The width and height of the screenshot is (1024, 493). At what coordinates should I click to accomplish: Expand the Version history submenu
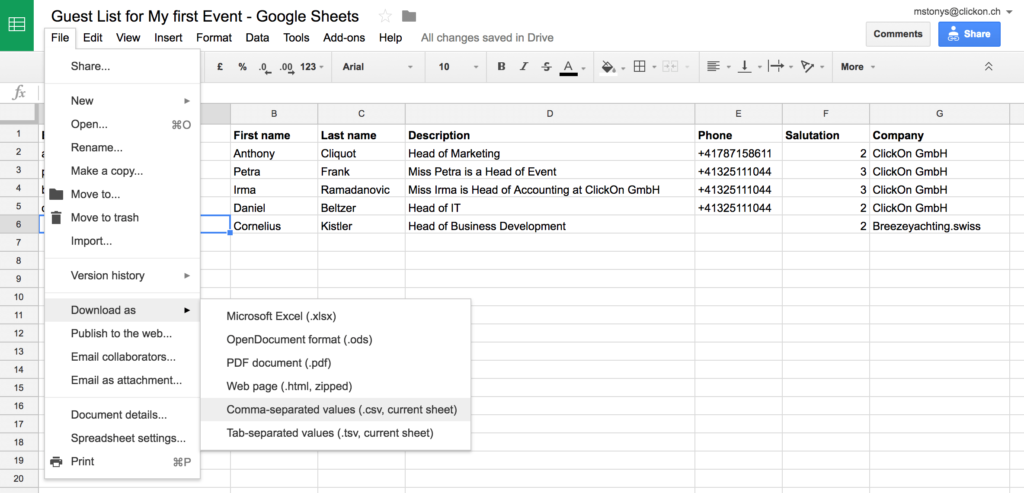click(123, 276)
